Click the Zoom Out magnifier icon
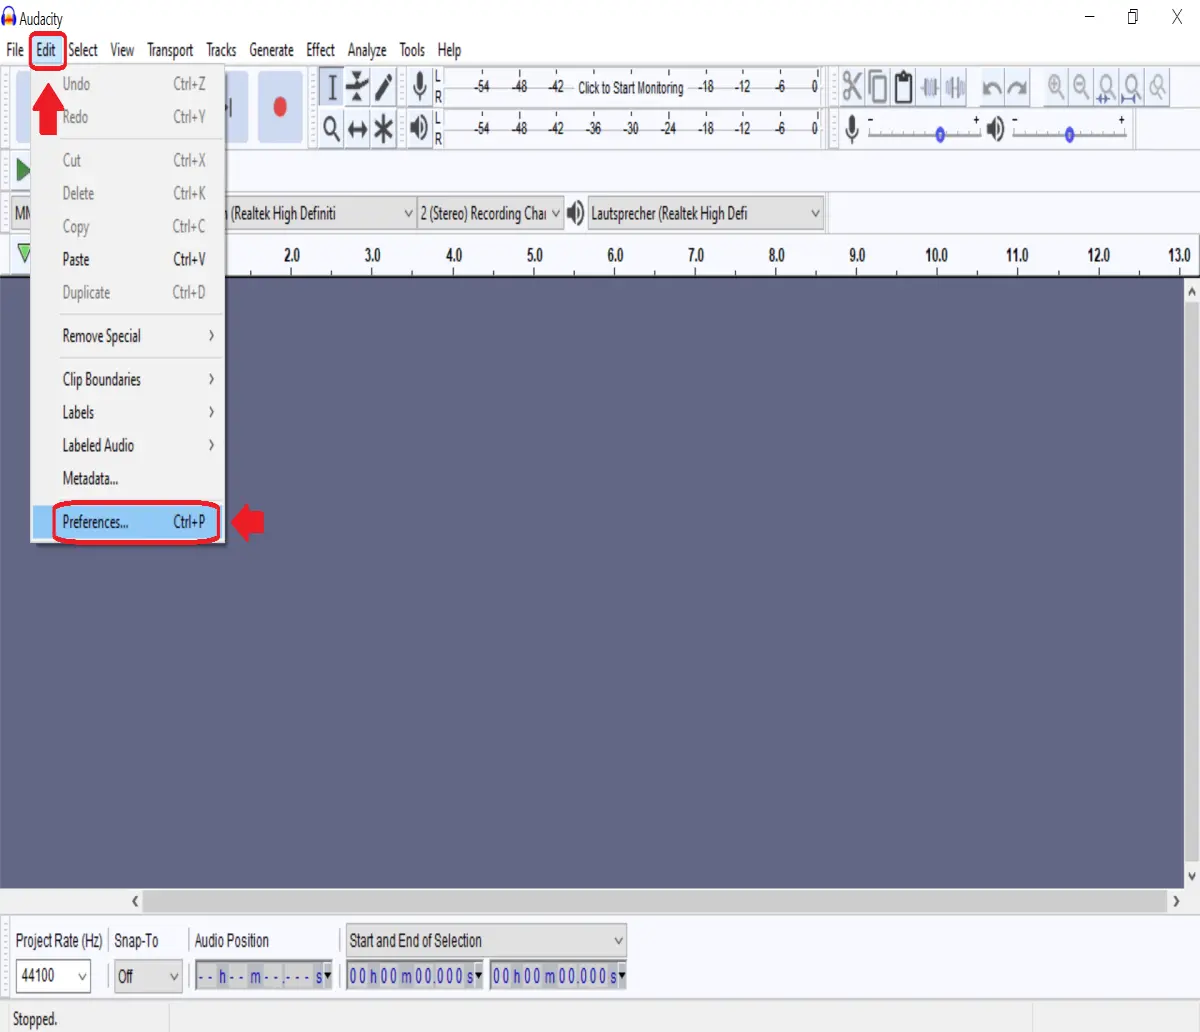The width and height of the screenshot is (1200, 1032). click(x=1081, y=87)
